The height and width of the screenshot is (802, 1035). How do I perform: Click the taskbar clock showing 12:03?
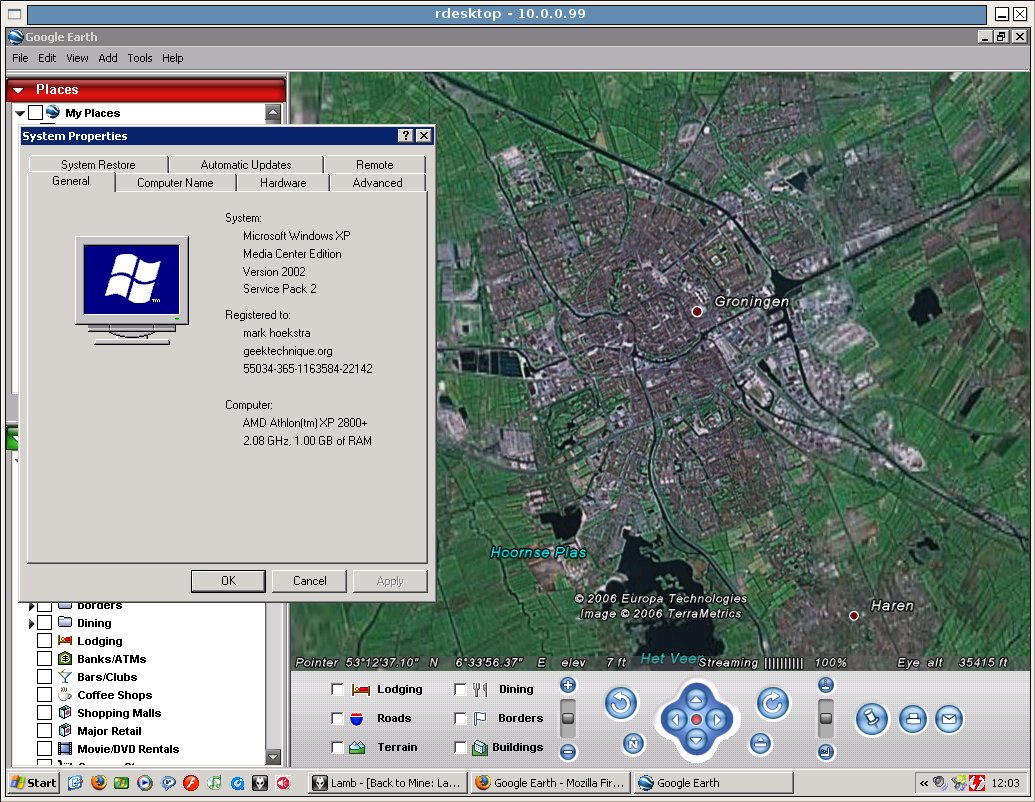pyautogui.click(x=1005, y=784)
